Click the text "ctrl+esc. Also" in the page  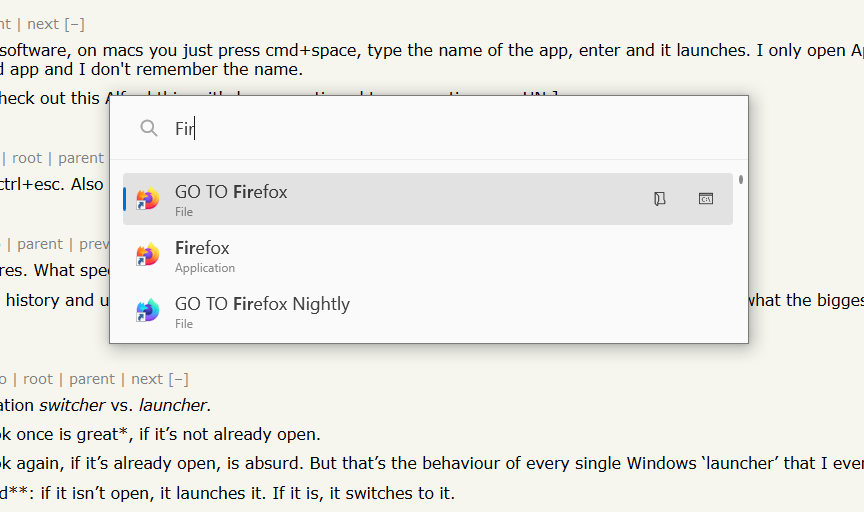point(52,185)
